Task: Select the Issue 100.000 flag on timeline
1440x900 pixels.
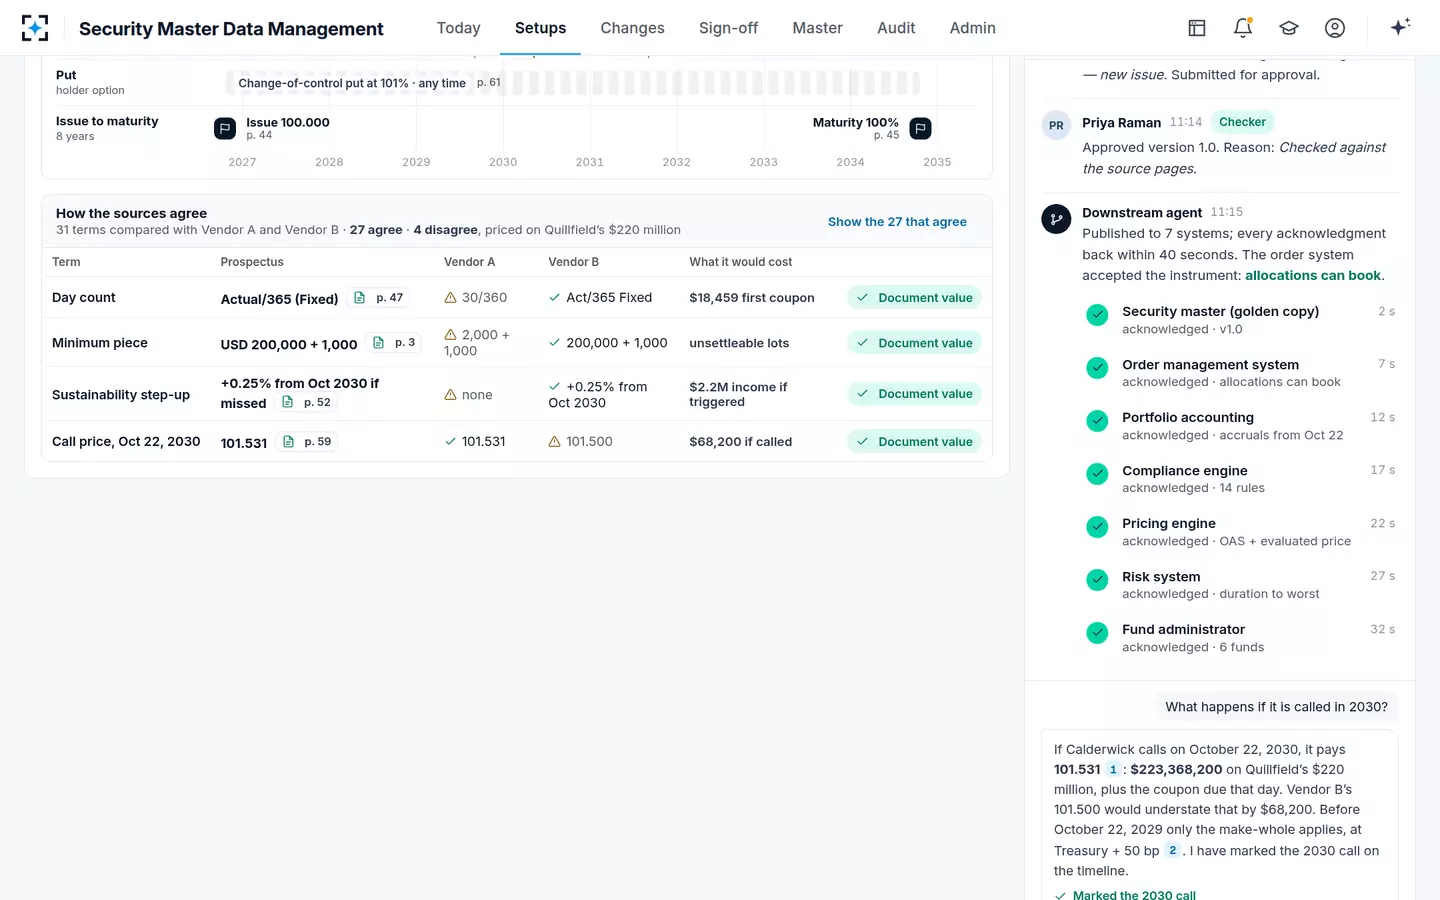Action: pos(225,128)
